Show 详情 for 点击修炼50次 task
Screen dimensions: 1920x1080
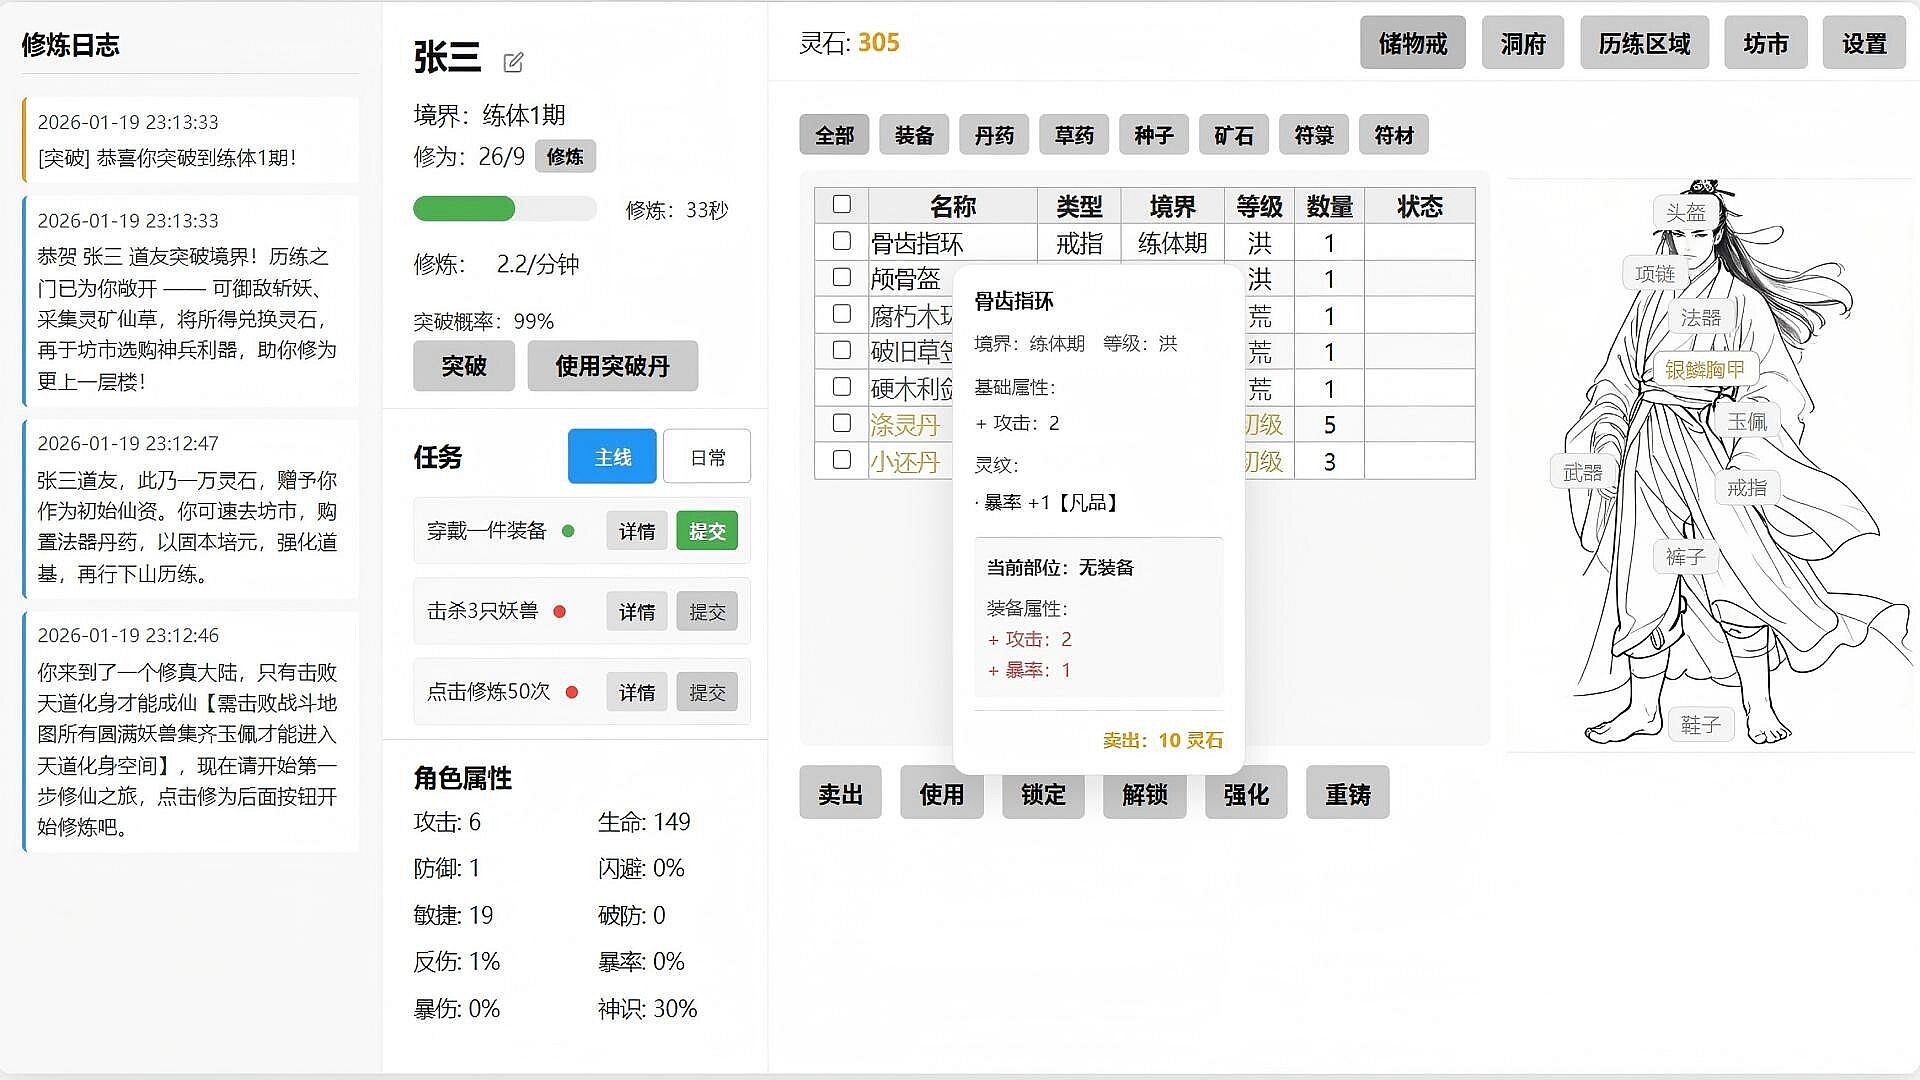636,692
